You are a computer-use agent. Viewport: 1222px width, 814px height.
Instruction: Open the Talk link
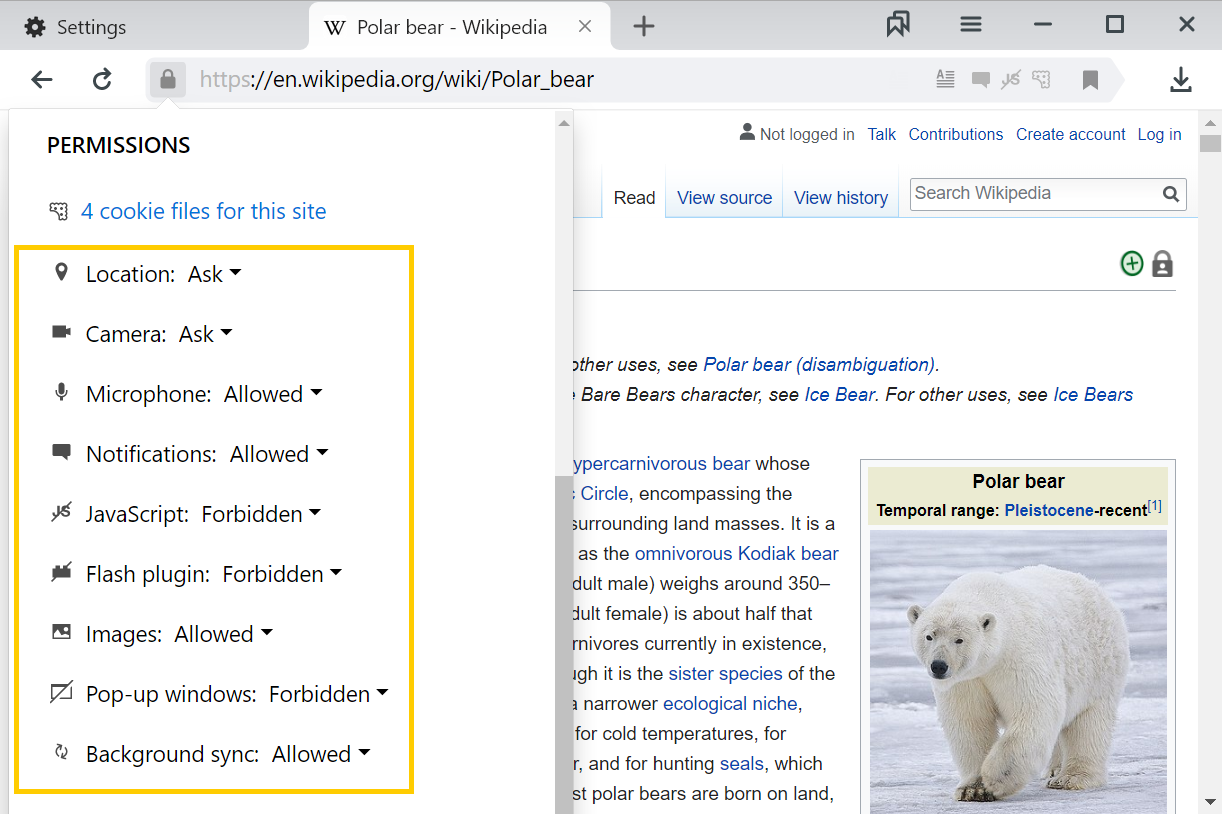click(x=882, y=134)
